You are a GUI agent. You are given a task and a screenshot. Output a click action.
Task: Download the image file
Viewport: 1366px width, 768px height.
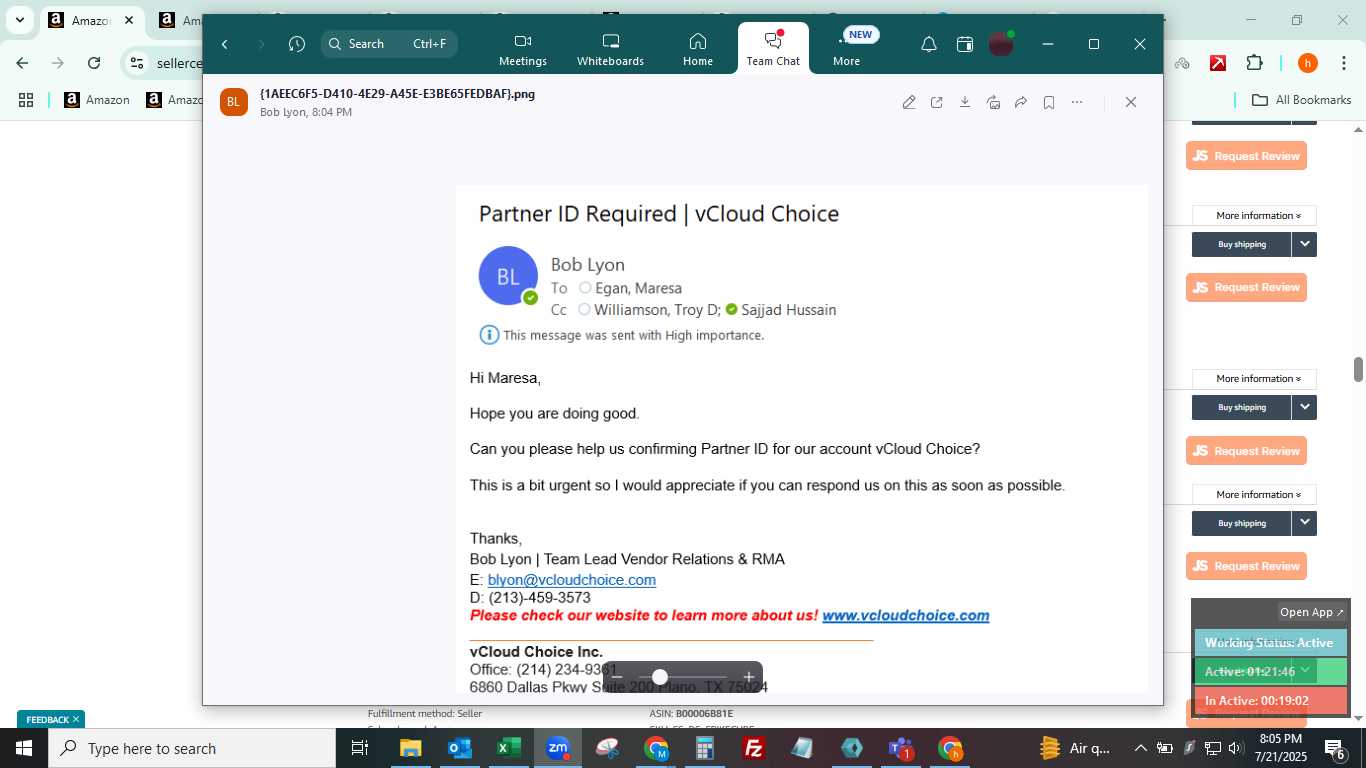(x=965, y=102)
